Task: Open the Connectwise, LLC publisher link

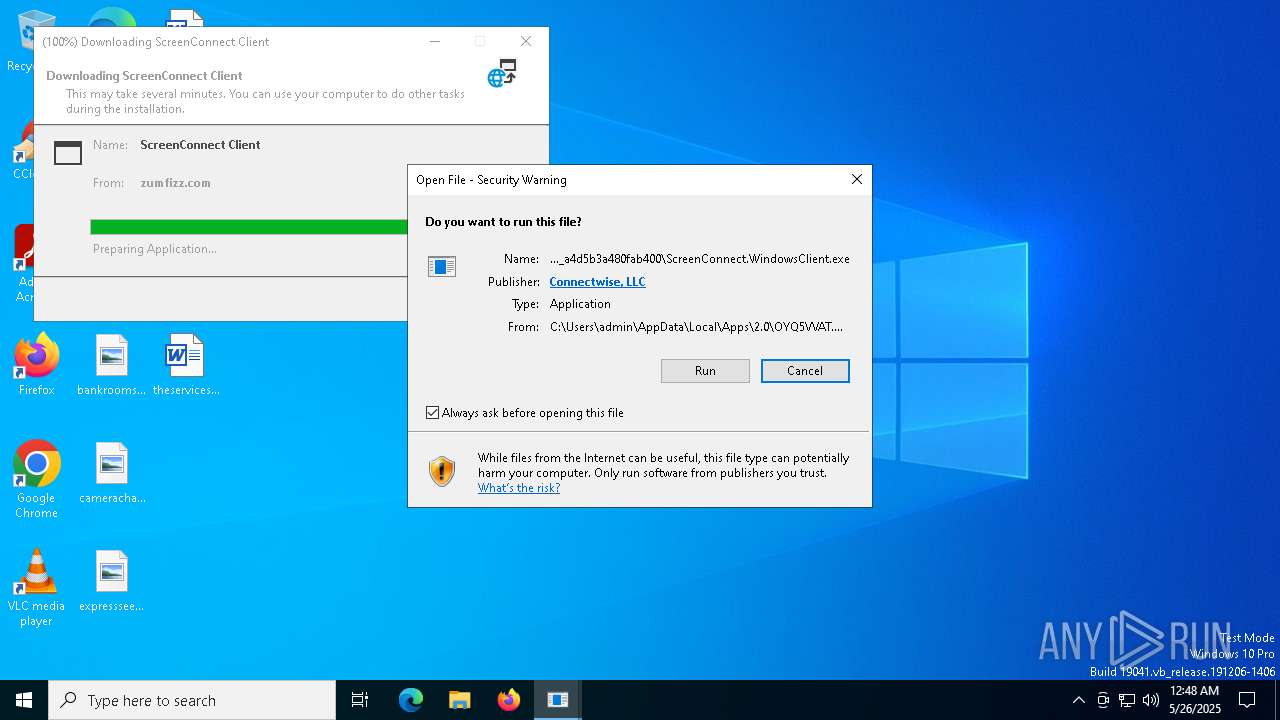Action: tap(597, 282)
